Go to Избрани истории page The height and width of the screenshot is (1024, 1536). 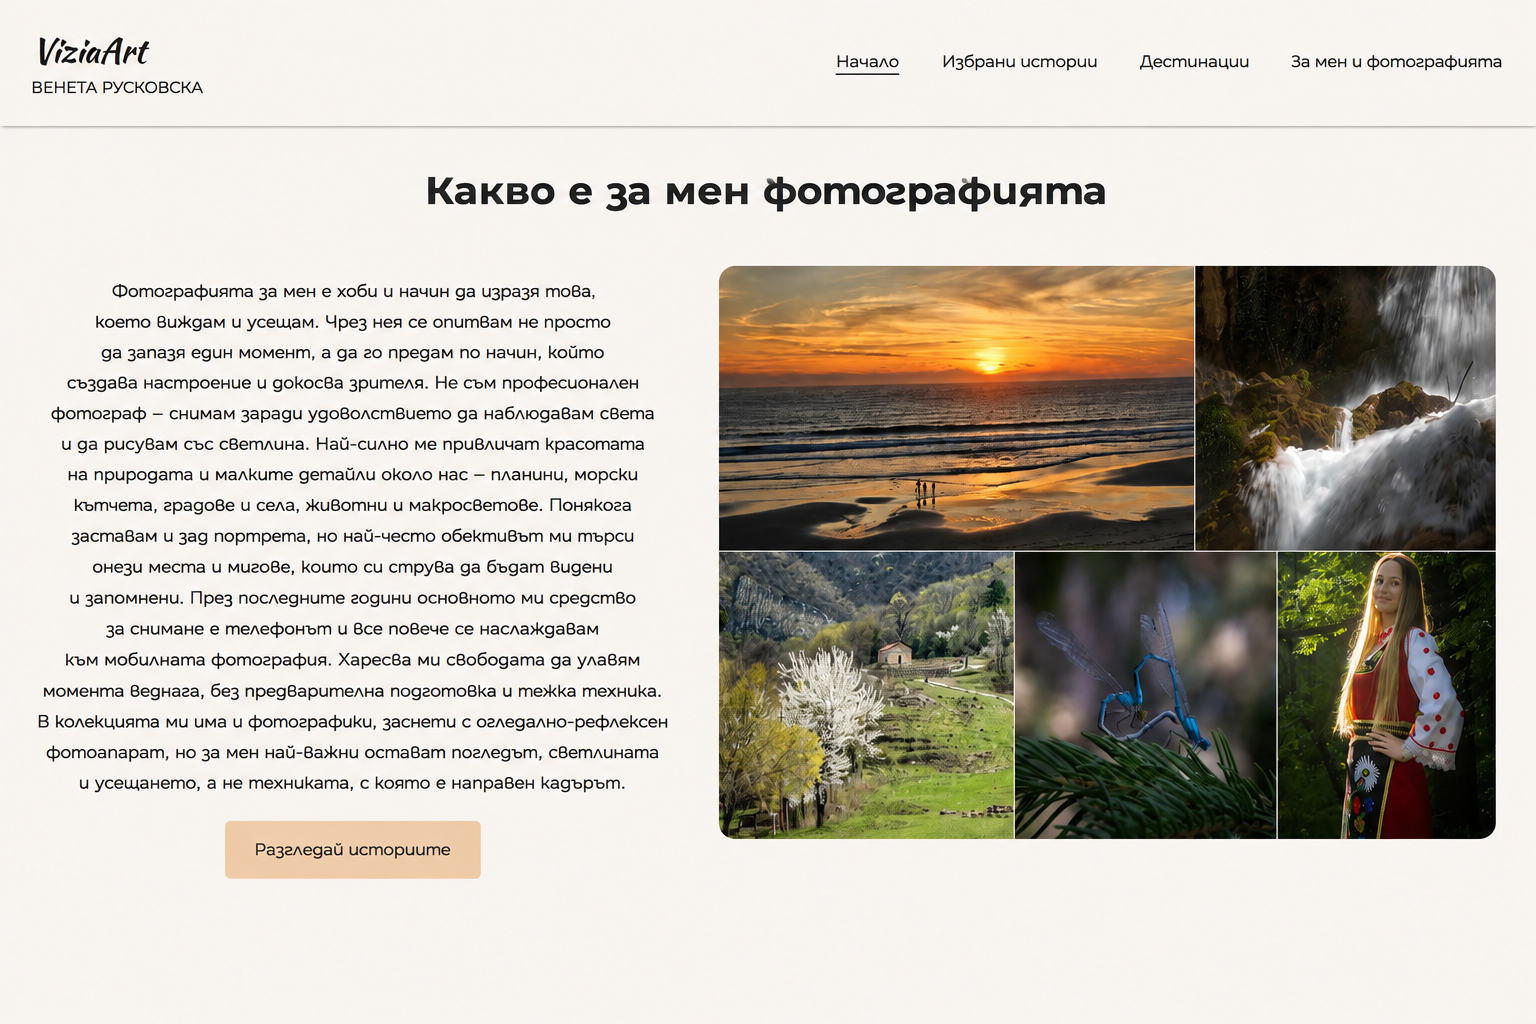click(x=1019, y=62)
